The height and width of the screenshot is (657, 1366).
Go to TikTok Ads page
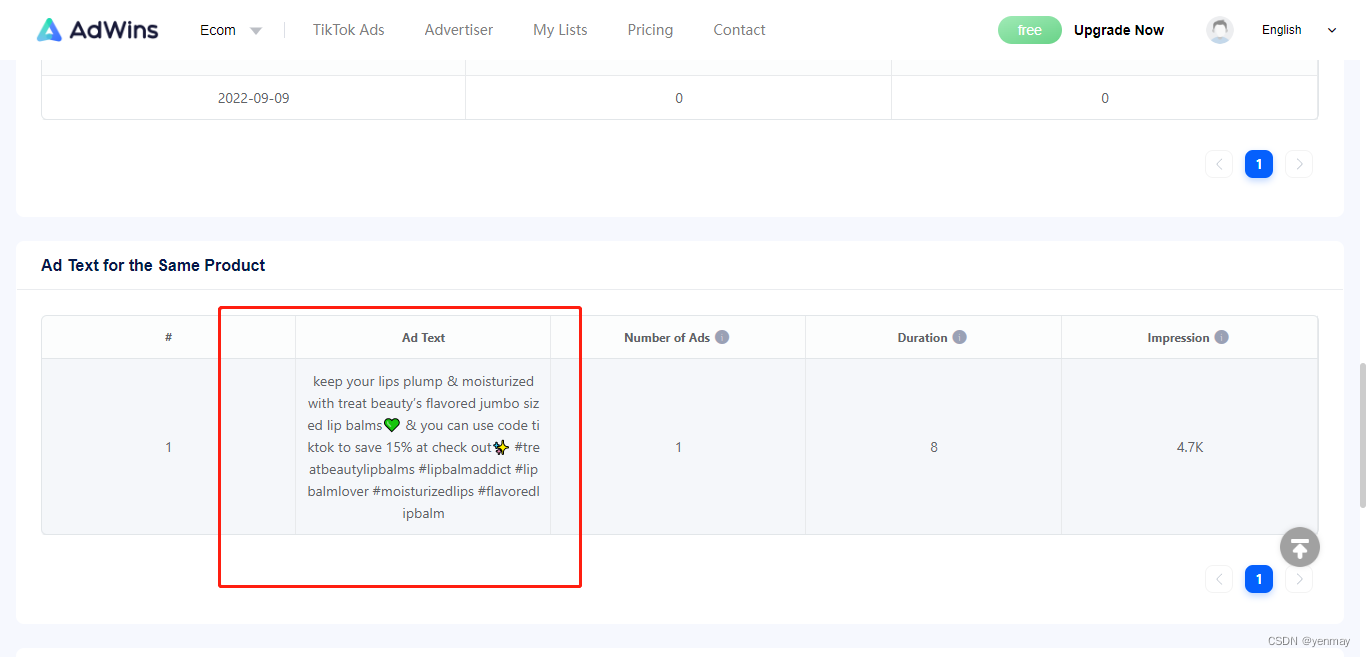pyautogui.click(x=348, y=30)
